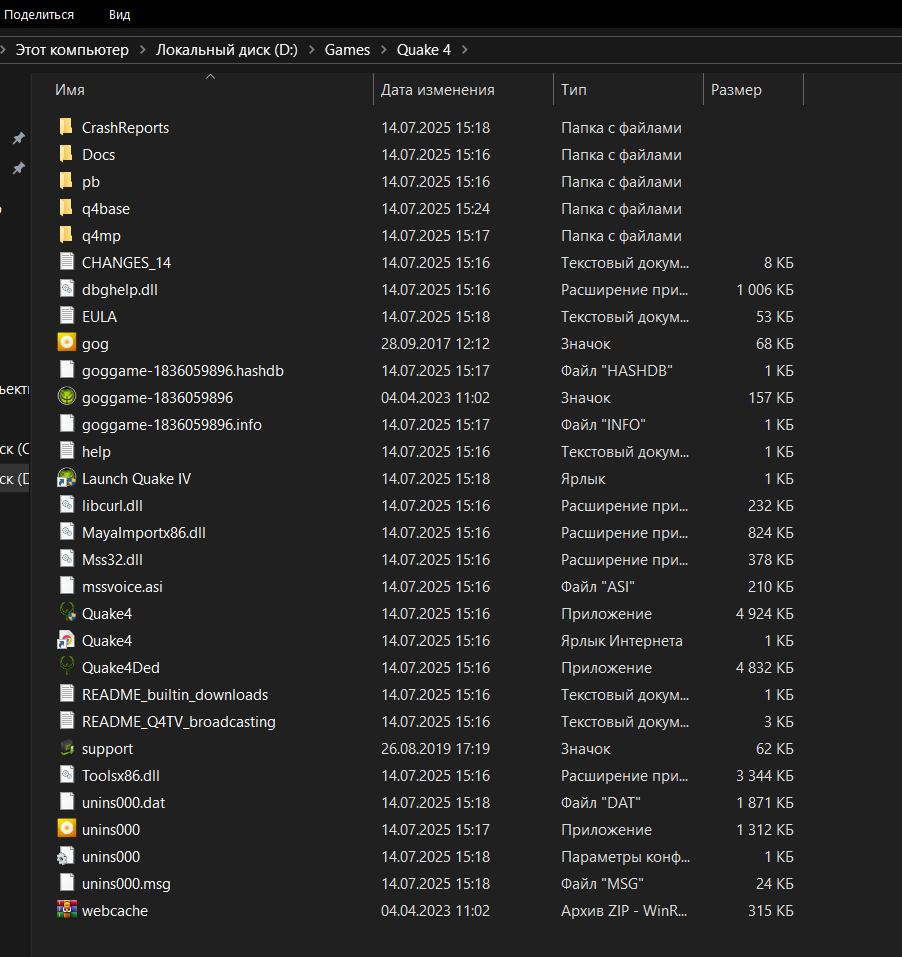Screen dimensions: 902x957
Task: Select the webcache WinRAR archive icon
Action: (67, 909)
